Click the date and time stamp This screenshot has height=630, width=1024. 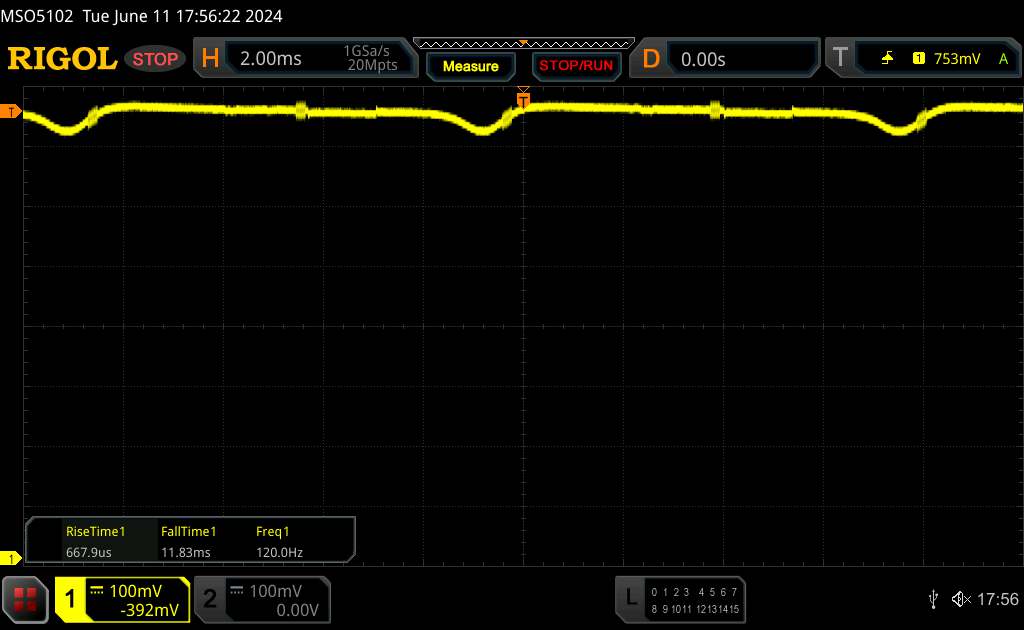[182, 16]
